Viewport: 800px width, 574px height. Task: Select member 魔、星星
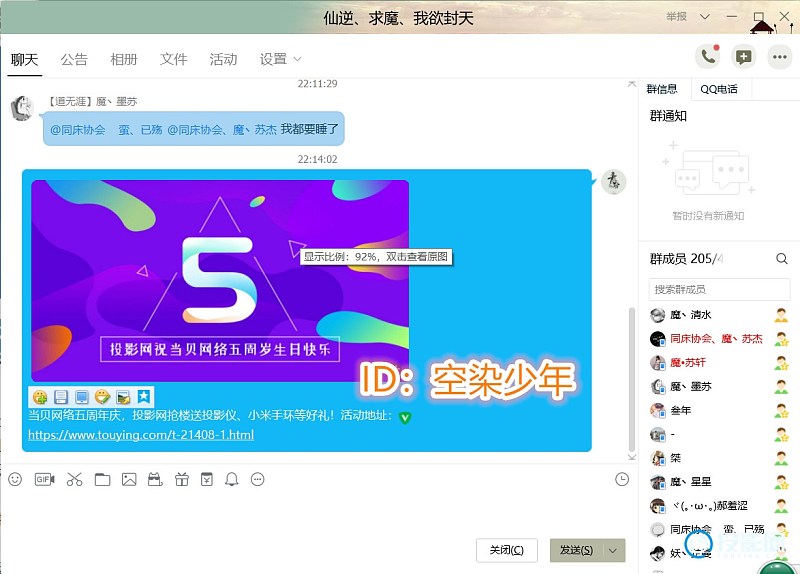(719, 482)
